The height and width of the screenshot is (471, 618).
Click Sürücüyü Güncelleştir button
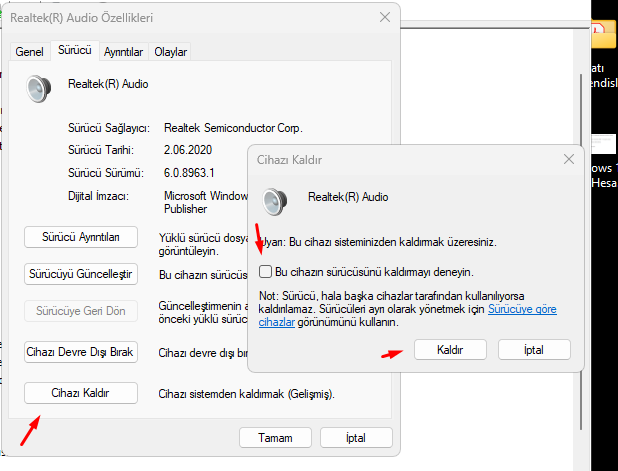point(81,274)
